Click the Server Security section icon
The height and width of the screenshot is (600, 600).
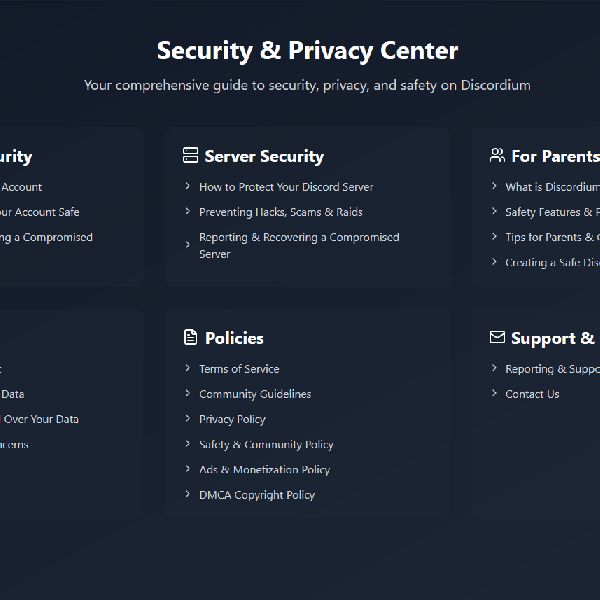pyautogui.click(x=191, y=156)
